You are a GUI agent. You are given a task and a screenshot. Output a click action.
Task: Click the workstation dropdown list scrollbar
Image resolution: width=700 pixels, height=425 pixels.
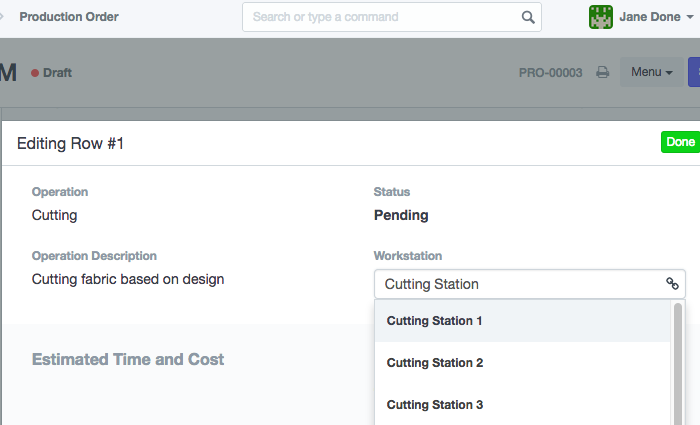tap(678, 360)
